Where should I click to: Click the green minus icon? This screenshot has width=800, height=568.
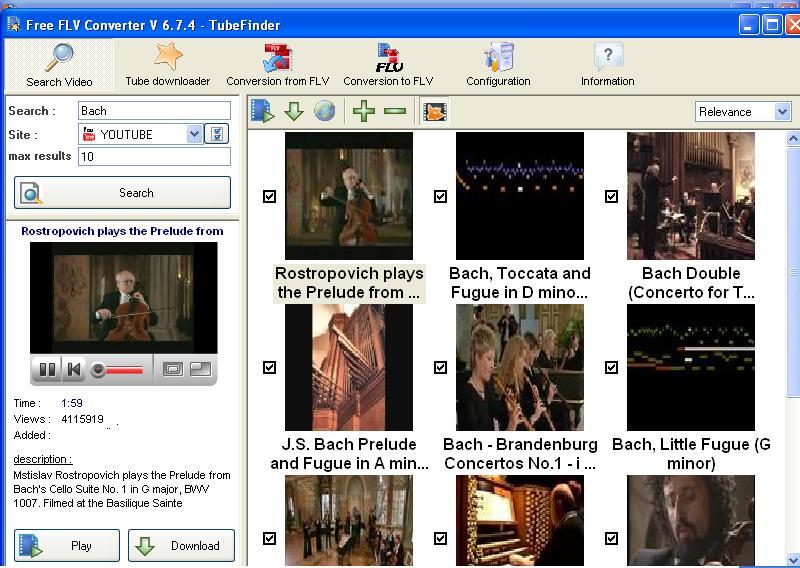click(395, 111)
